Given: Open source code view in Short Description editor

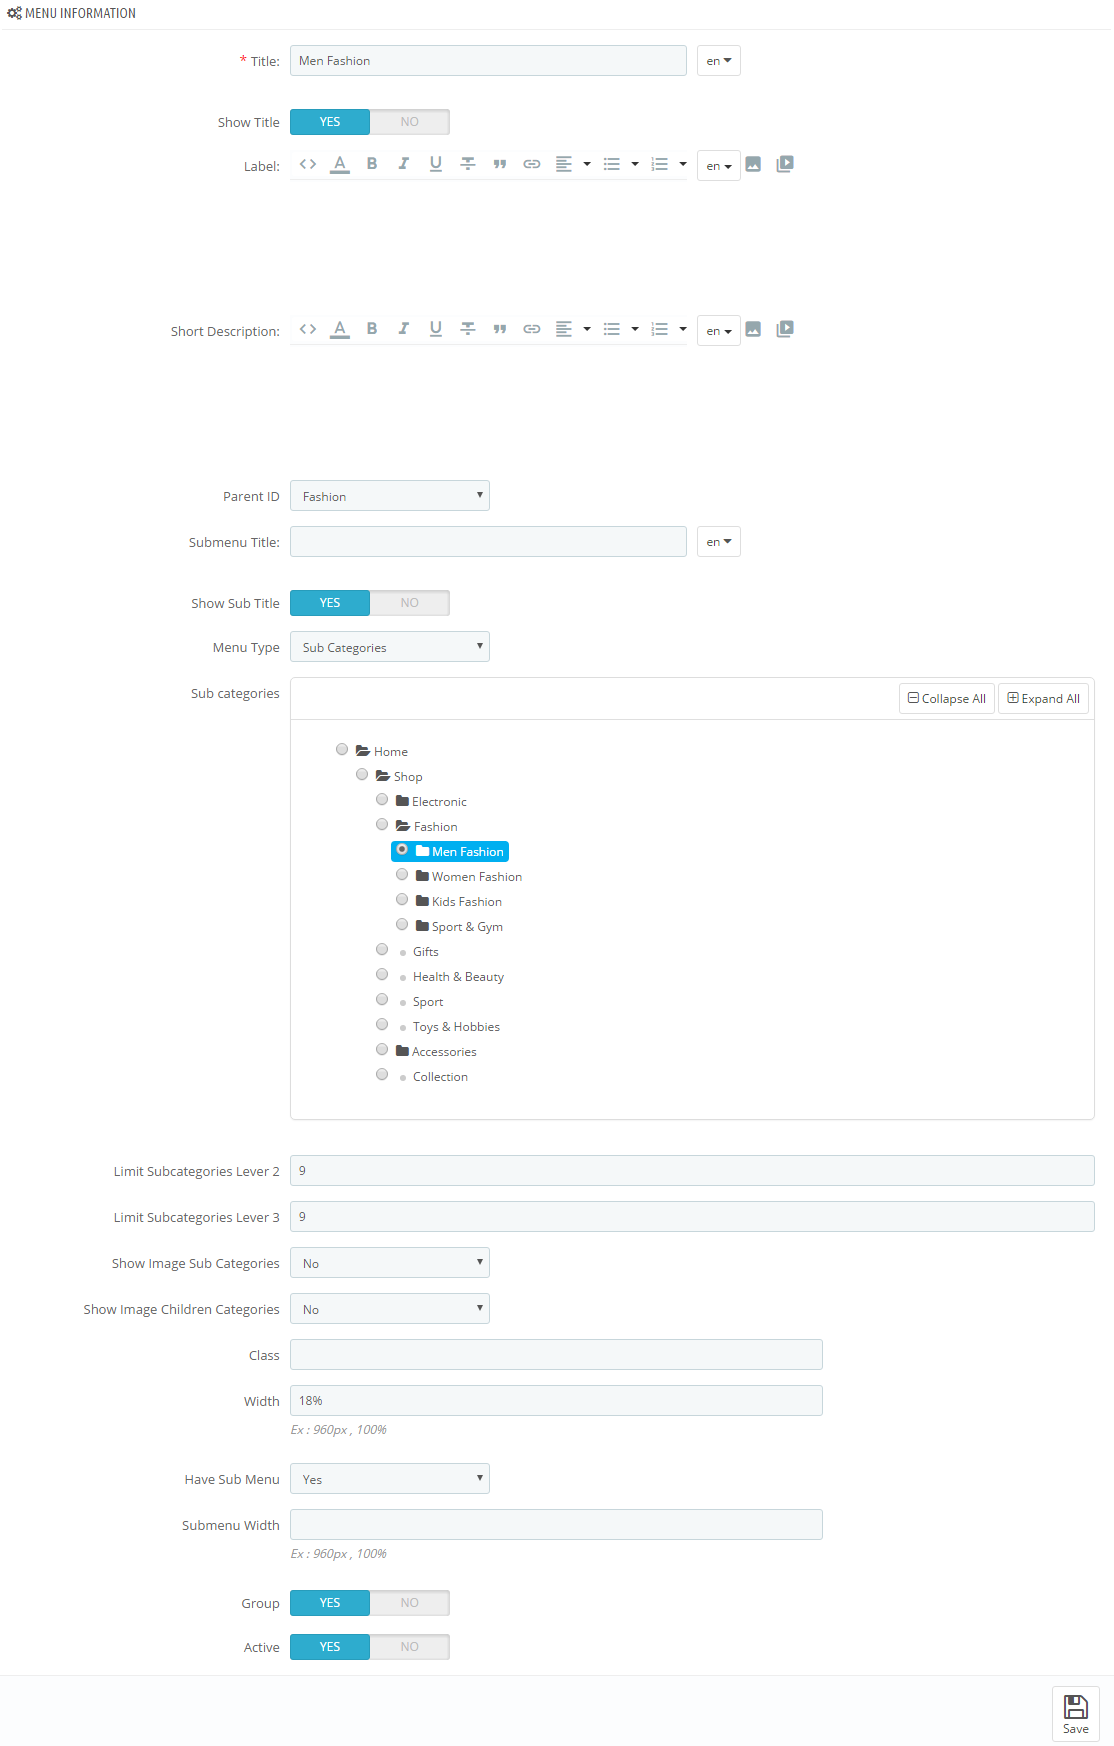Looking at the screenshot, I should tap(308, 329).
